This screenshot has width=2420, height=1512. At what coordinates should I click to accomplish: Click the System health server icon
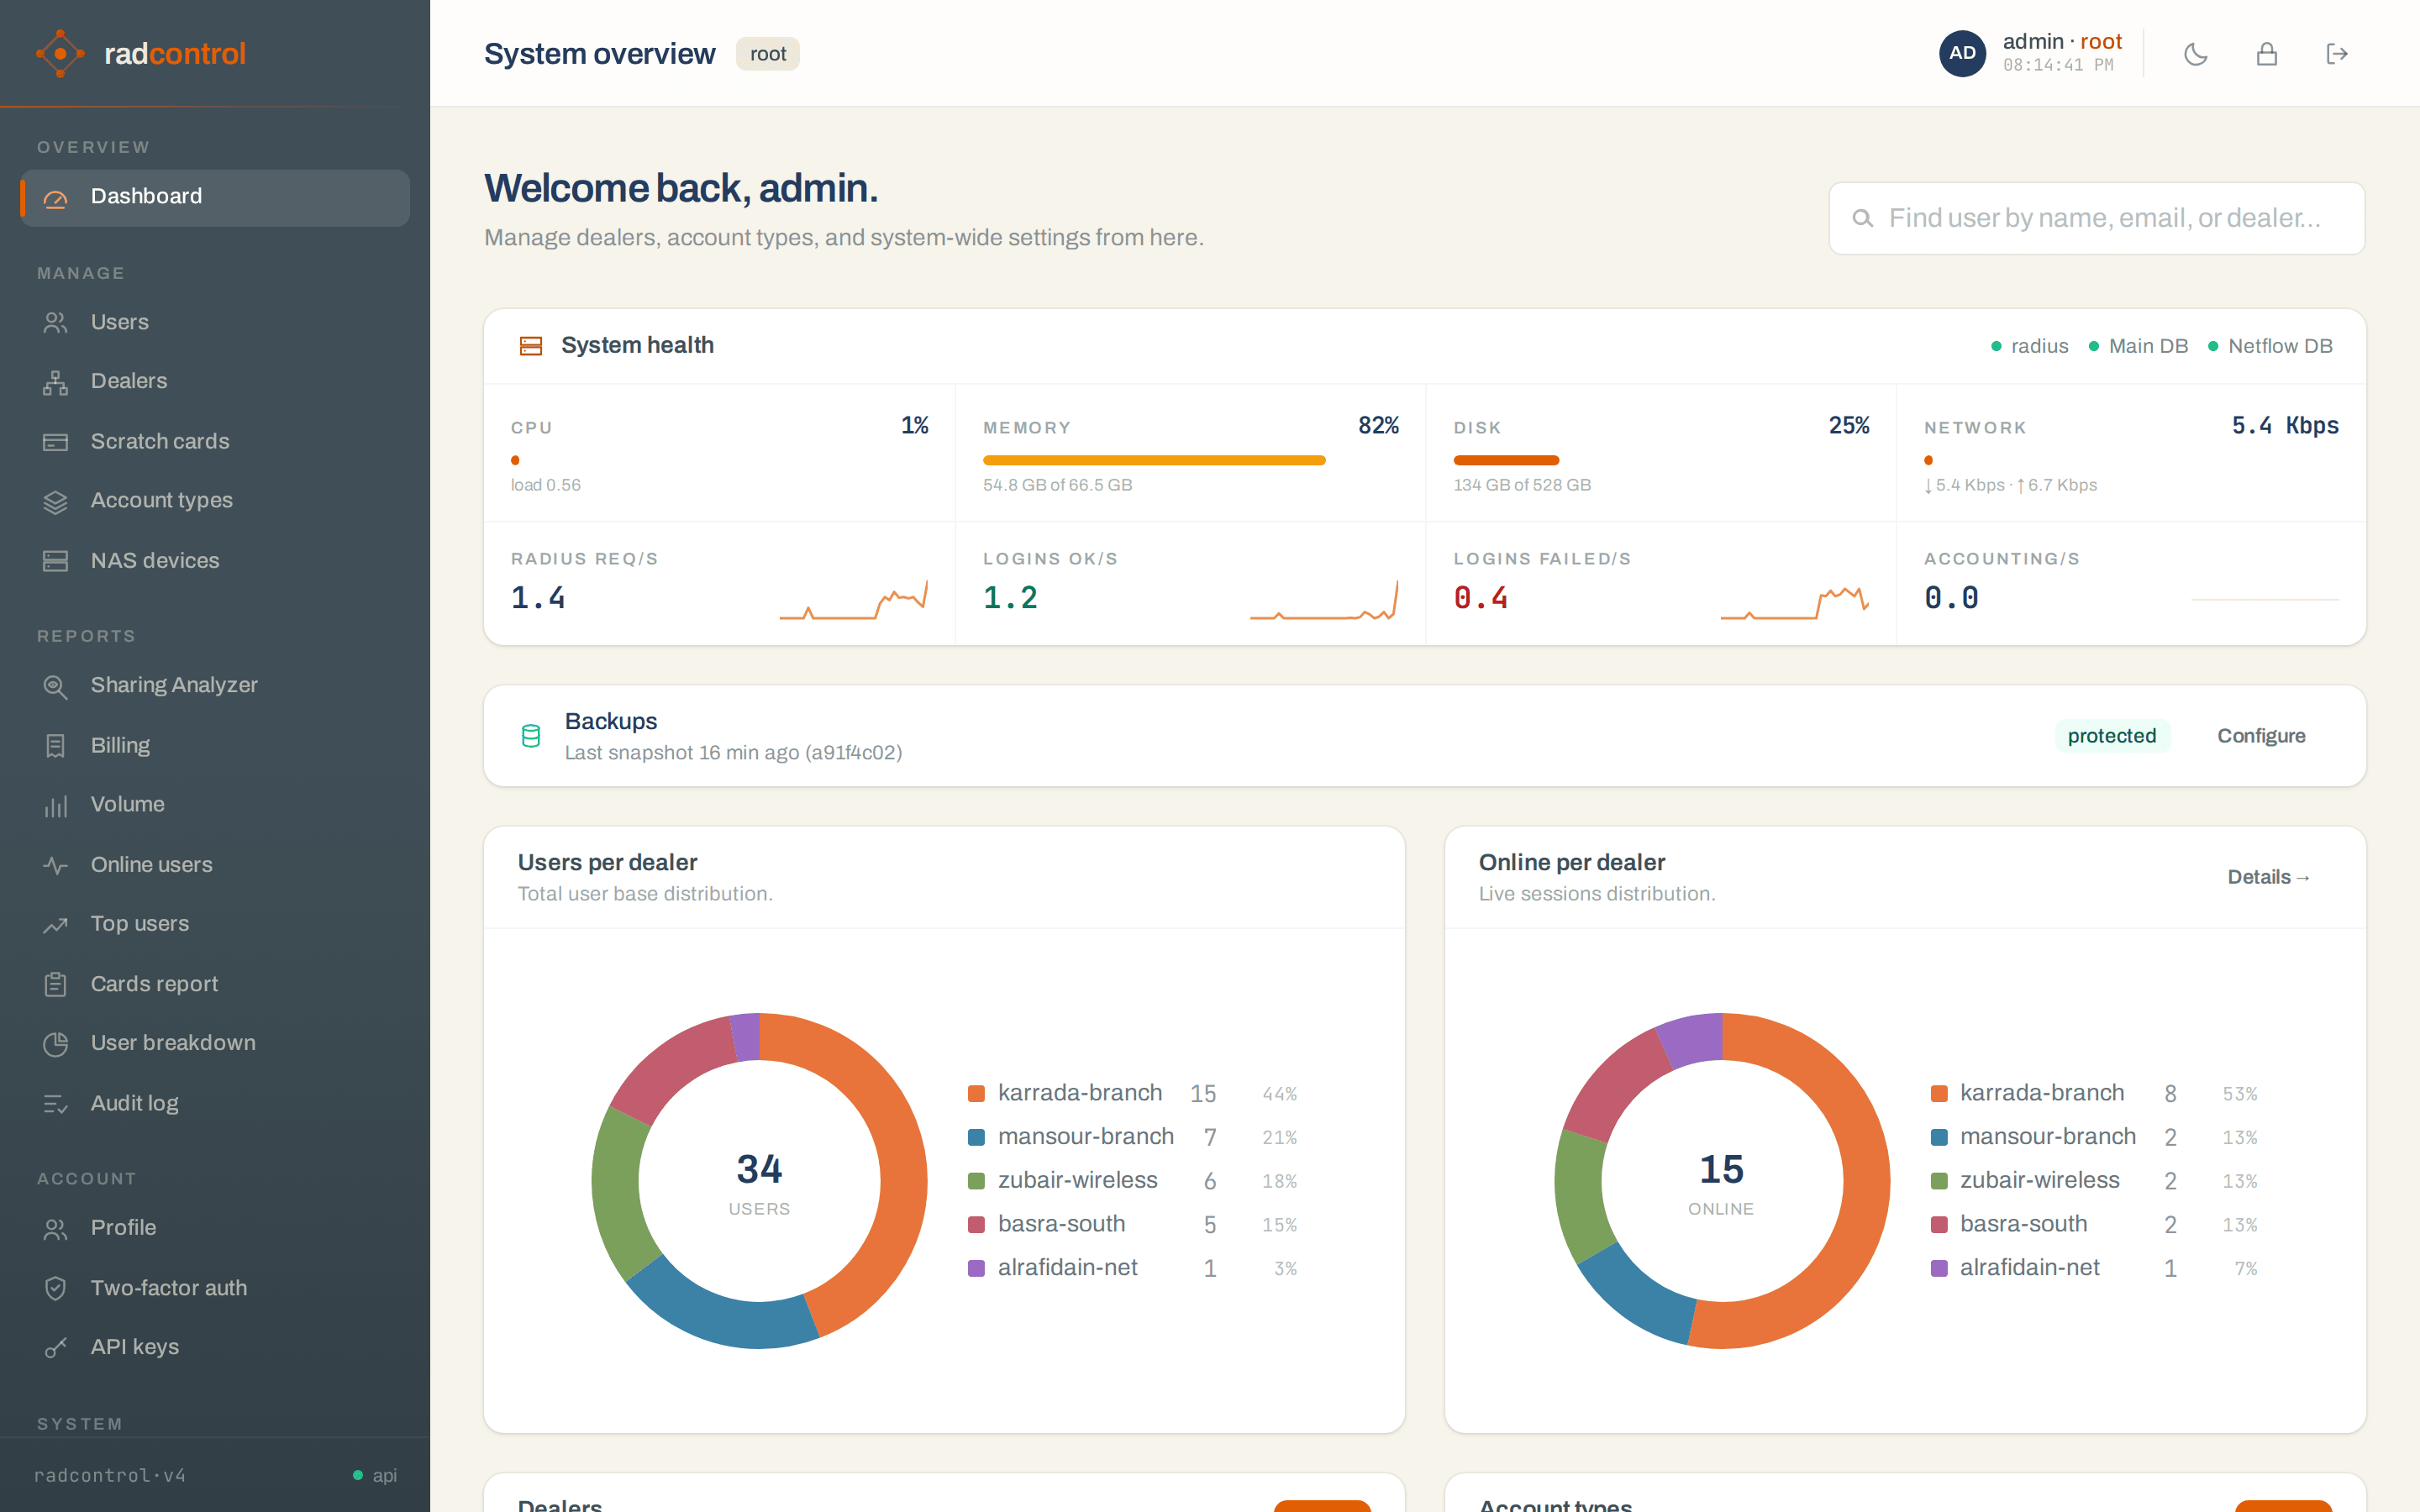pyautogui.click(x=531, y=346)
